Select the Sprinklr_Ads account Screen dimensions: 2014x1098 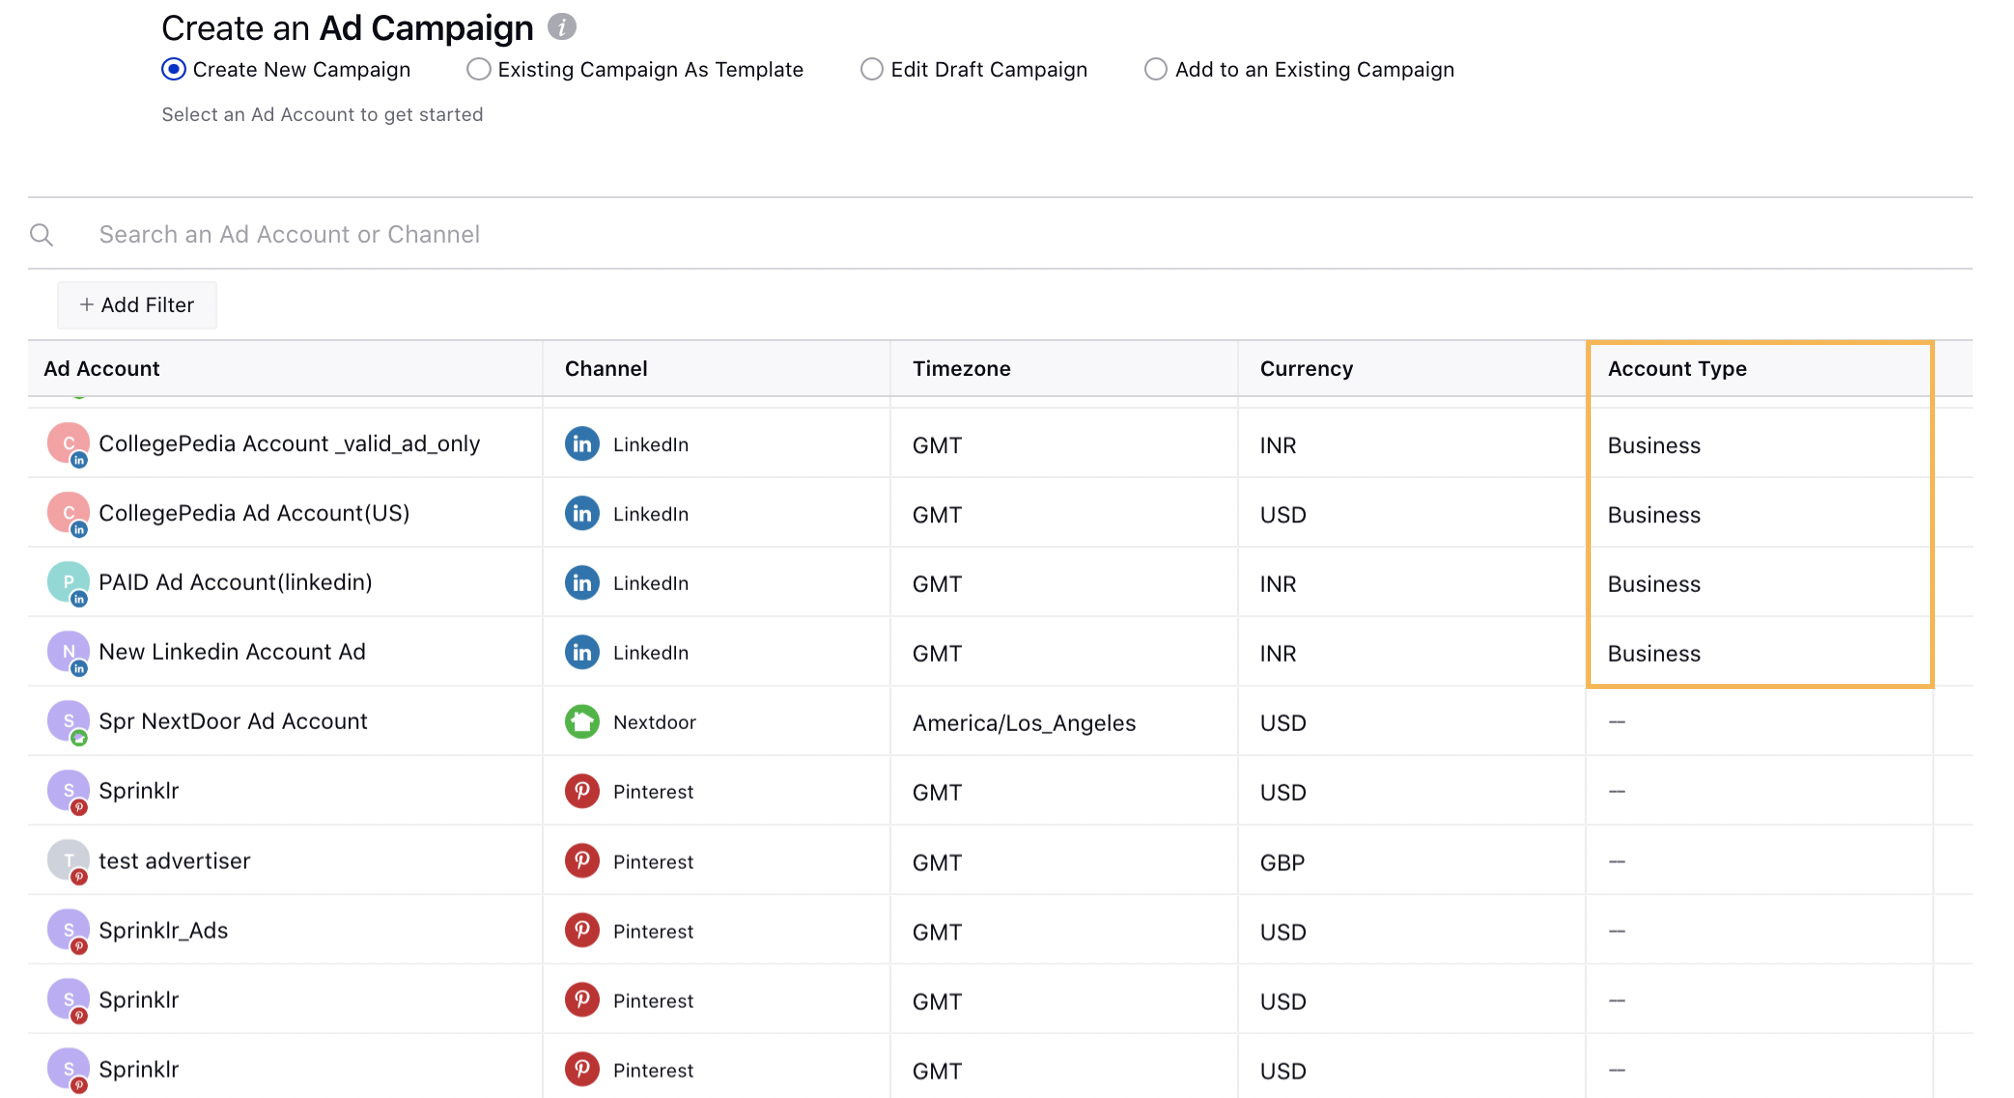(163, 931)
